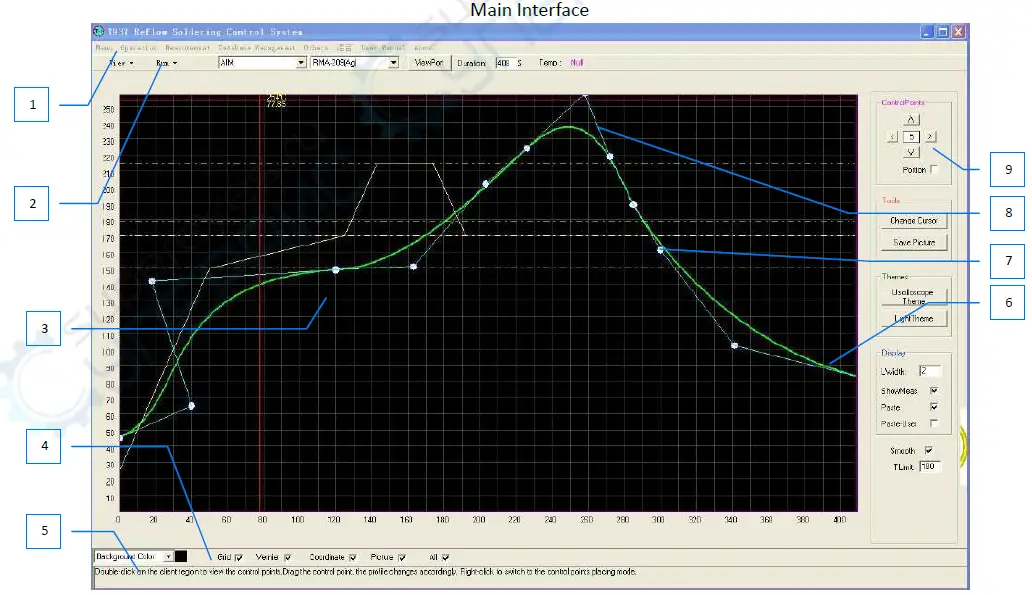The height and width of the screenshot is (595, 1032).
Task: Click the control point number field showing 5
Action: [x=911, y=137]
